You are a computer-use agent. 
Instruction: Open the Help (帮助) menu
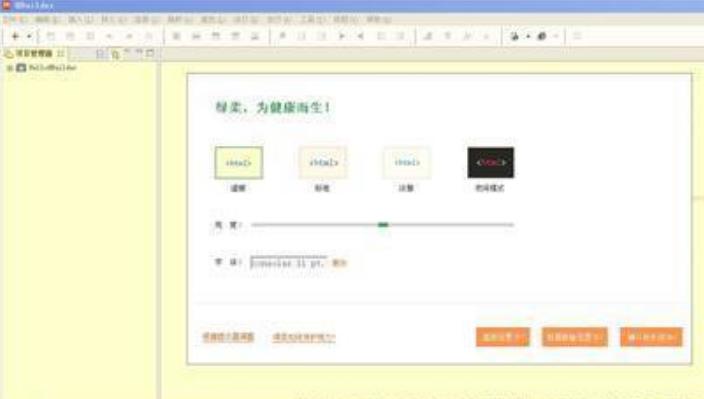(378, 19)
